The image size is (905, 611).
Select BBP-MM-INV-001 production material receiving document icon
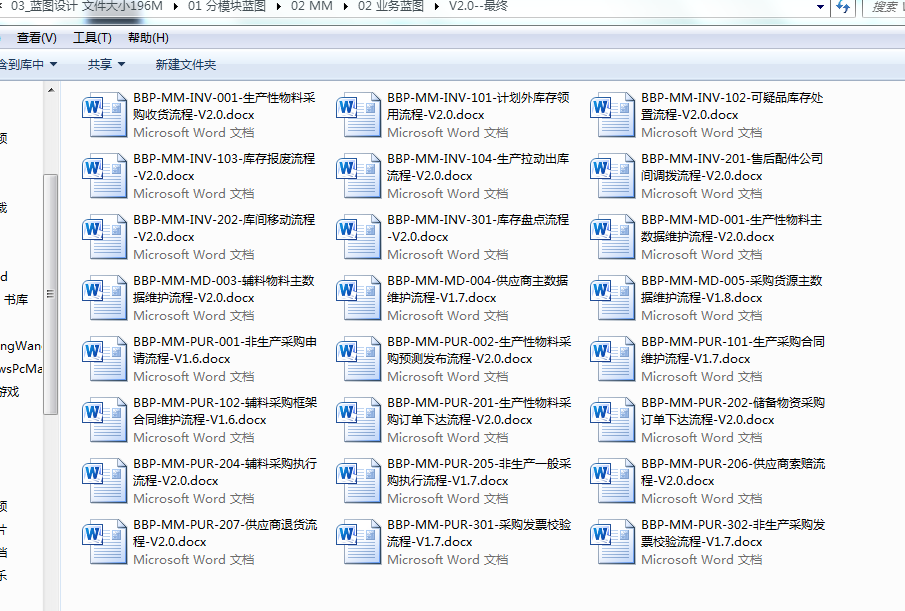pyautogui.click(x=105, y=115)
